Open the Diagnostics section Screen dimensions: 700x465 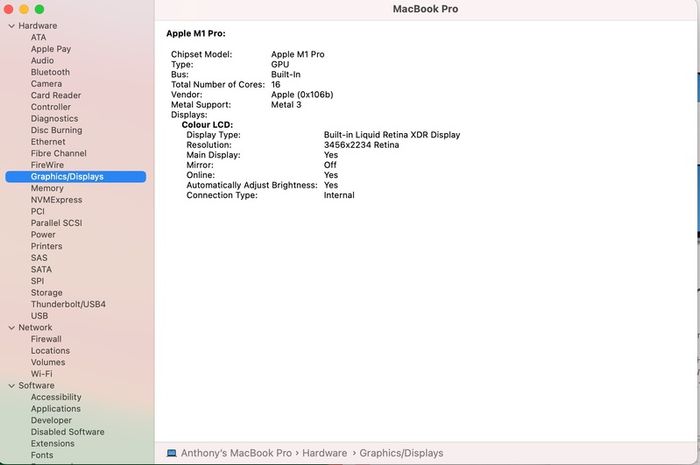coord(54,119)
